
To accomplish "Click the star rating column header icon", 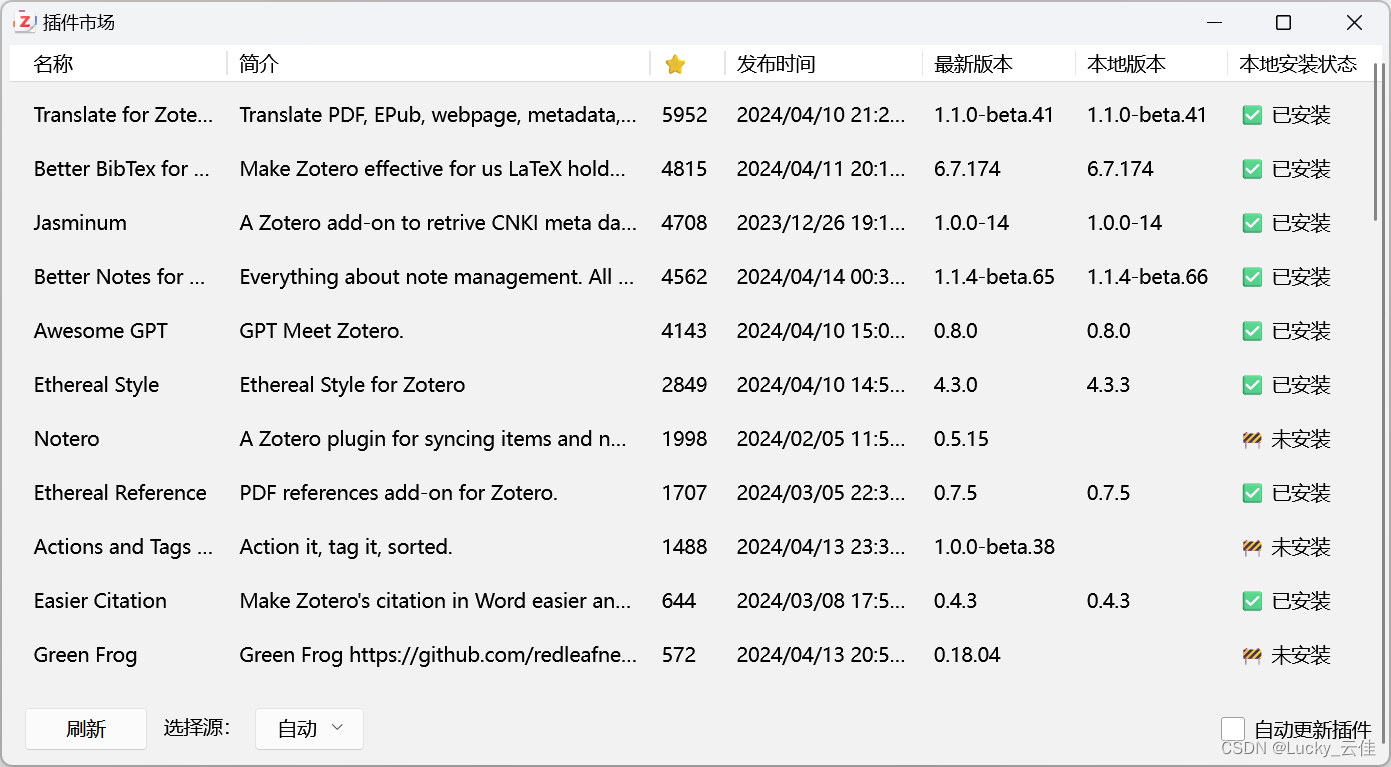I will pyautogui.click(x=675, y=65).
